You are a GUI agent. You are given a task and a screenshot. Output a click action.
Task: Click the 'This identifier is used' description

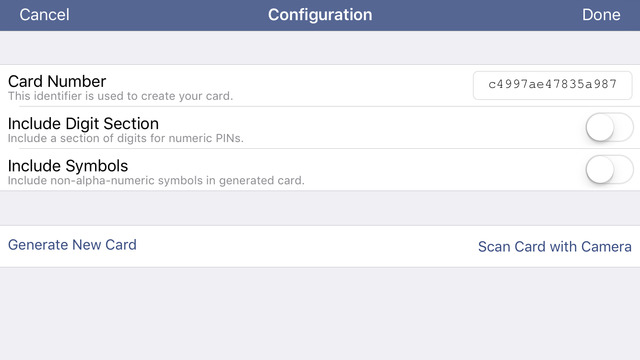120,96
